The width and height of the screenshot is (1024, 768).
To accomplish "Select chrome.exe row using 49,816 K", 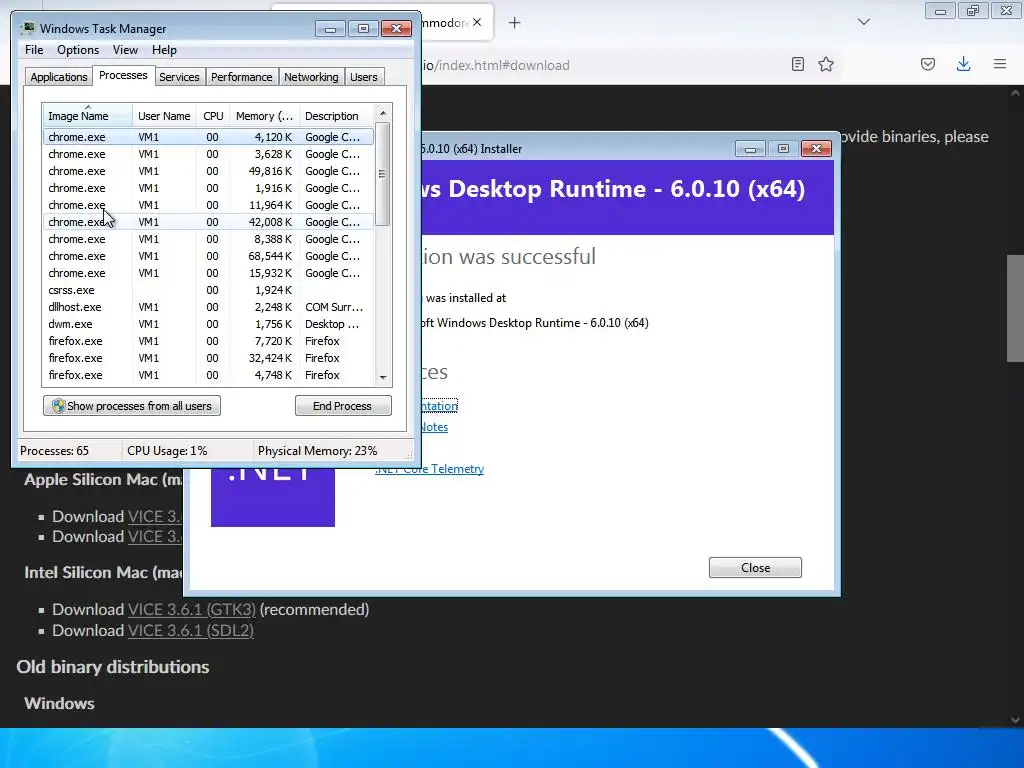I will [x=208, y=171].
